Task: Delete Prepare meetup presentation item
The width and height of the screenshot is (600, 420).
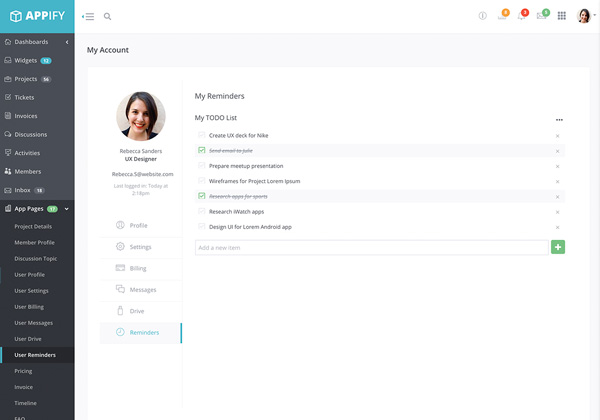Action: [x=558, y=166]
